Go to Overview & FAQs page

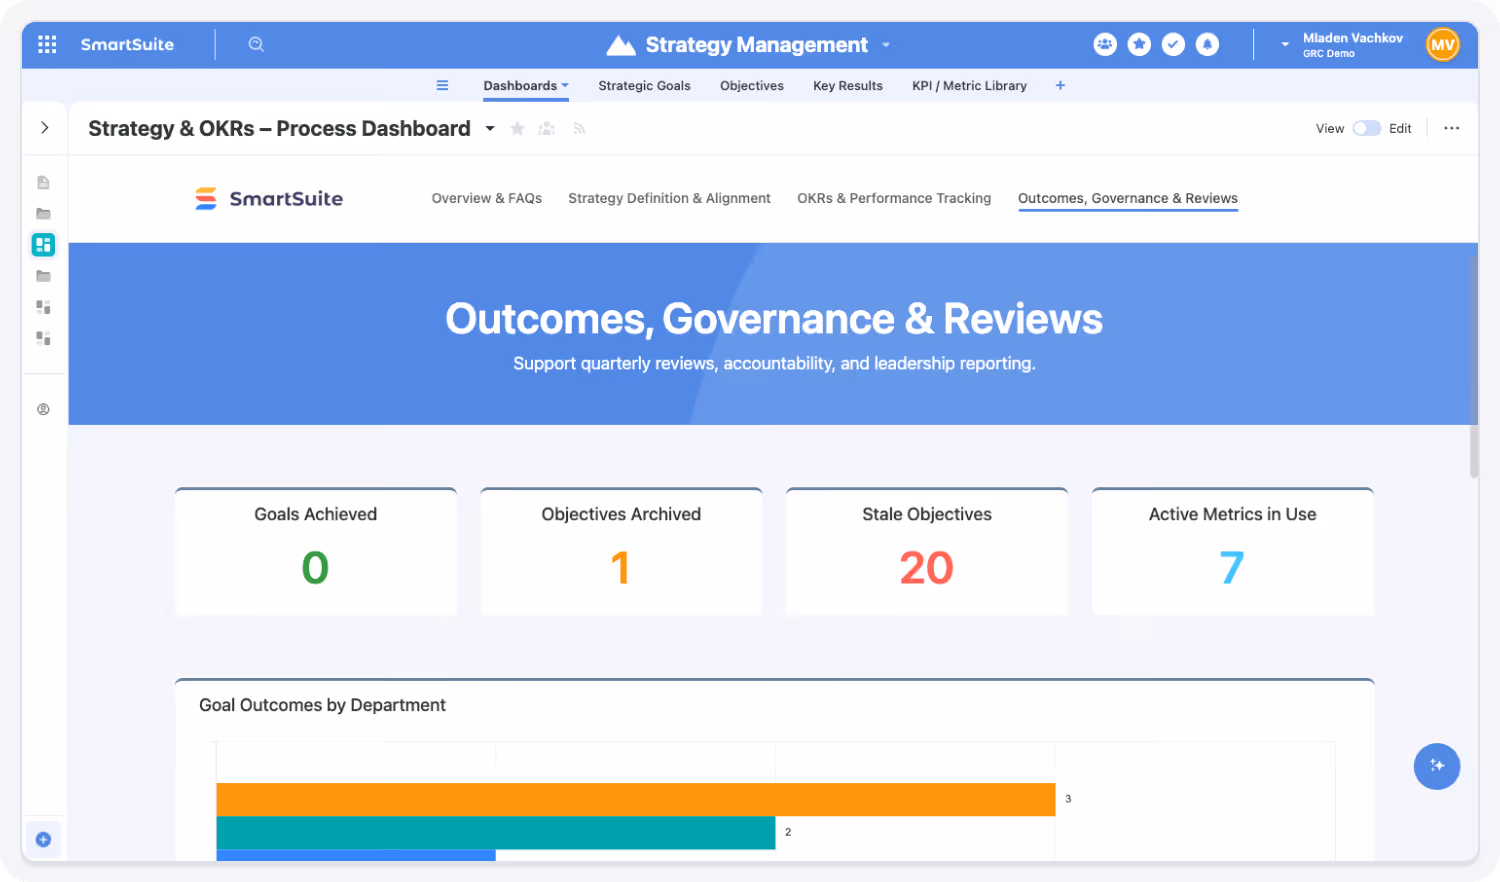[487, 198]
